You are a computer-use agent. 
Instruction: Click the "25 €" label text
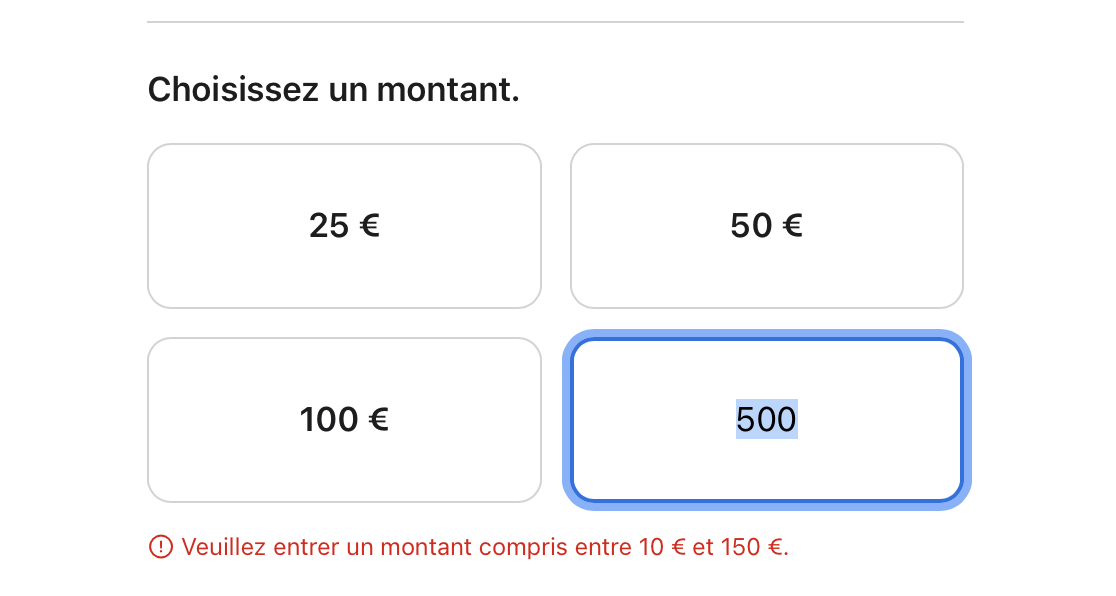coord(344,226)
